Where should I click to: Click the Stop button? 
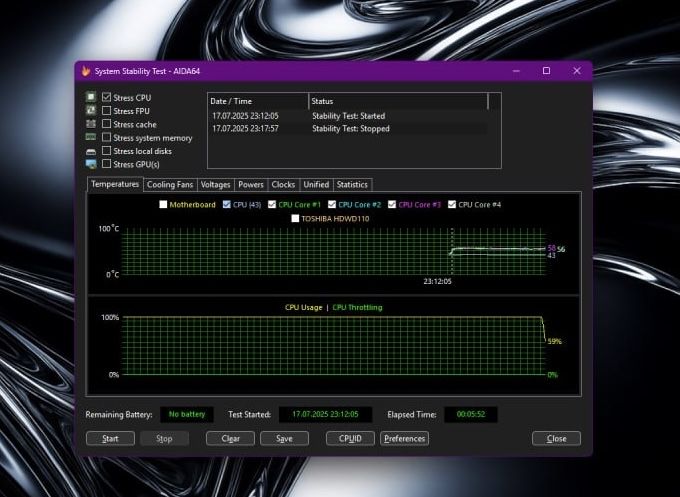164,438
